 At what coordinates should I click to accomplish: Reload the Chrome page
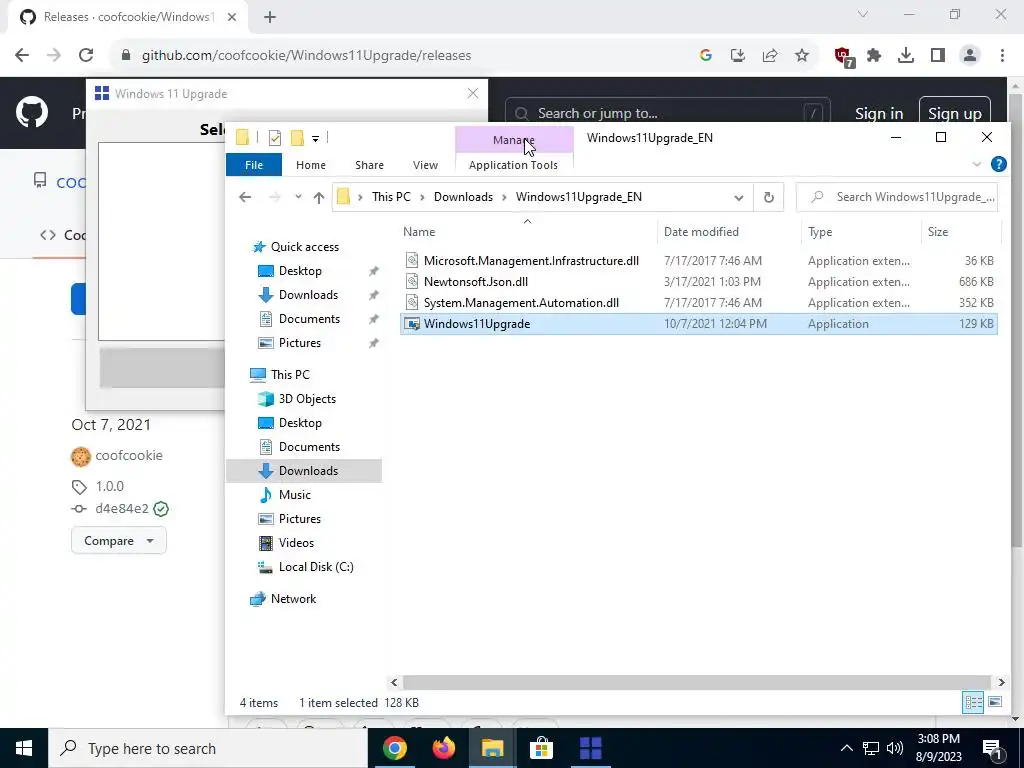[86, 56]
